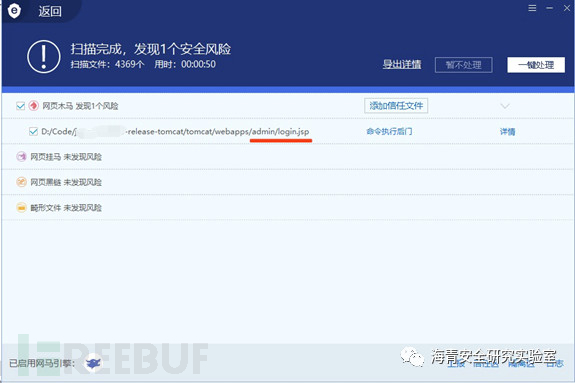
Task: Click the 一键处理 button
Action: point(536,65)
